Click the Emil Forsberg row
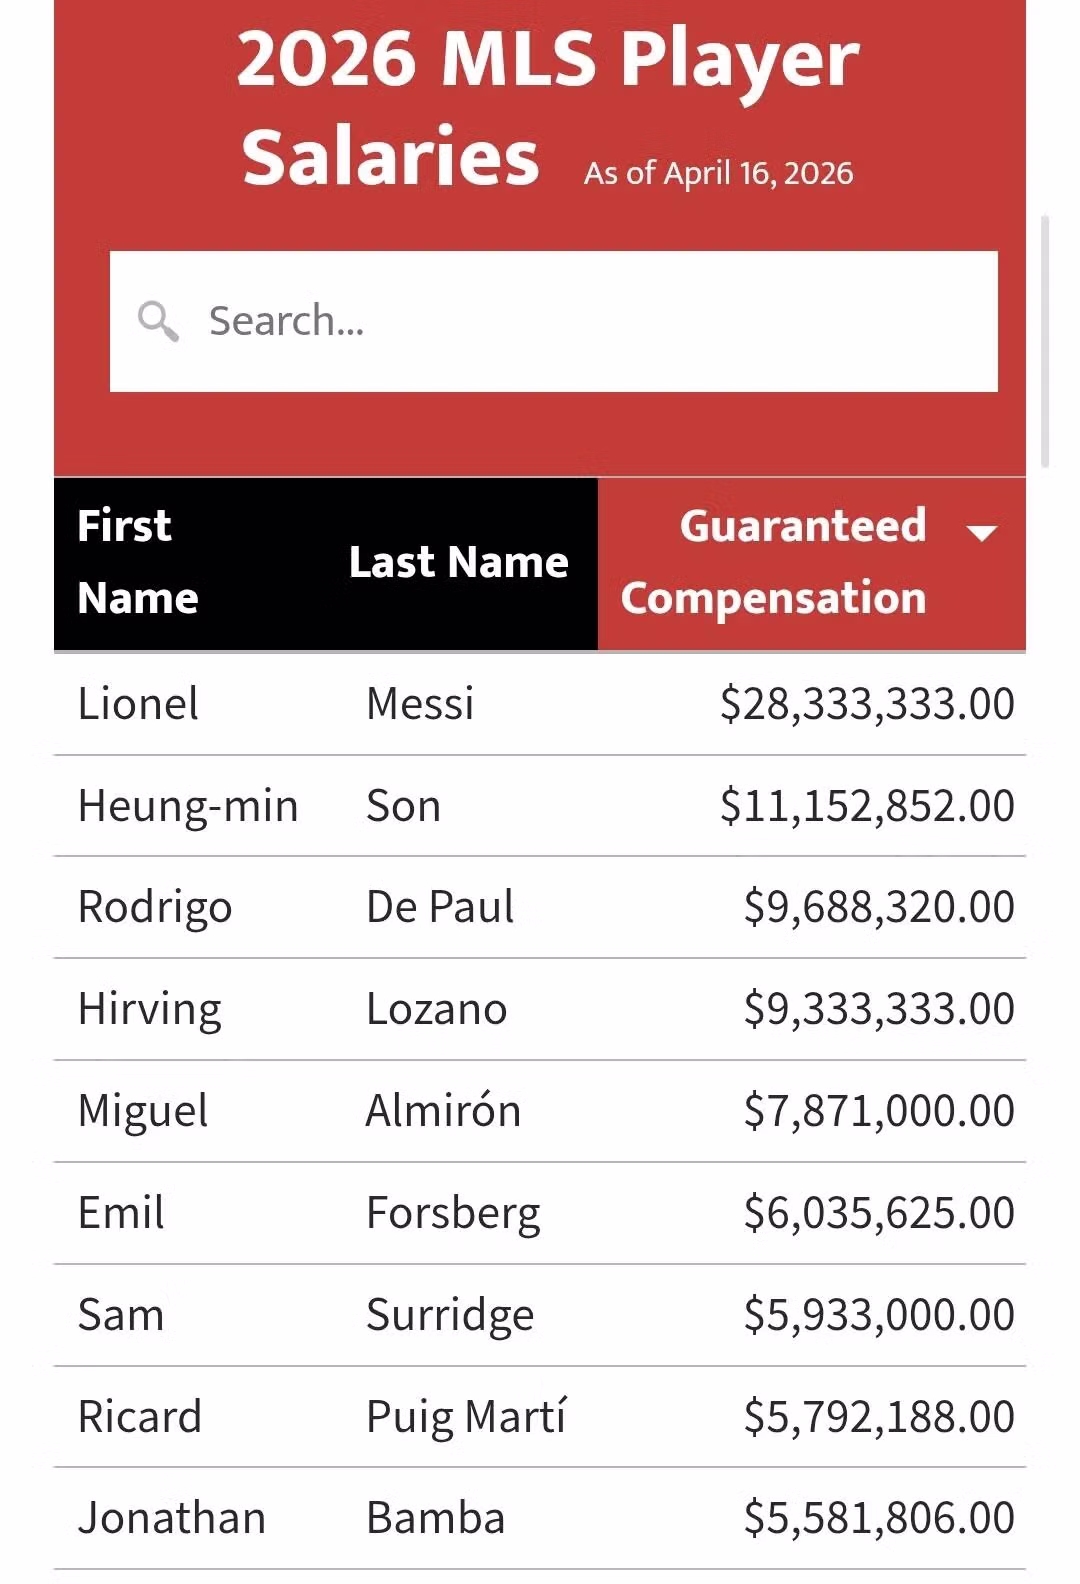The height and width of the screenshot is (1584, 1080). 540,1213
